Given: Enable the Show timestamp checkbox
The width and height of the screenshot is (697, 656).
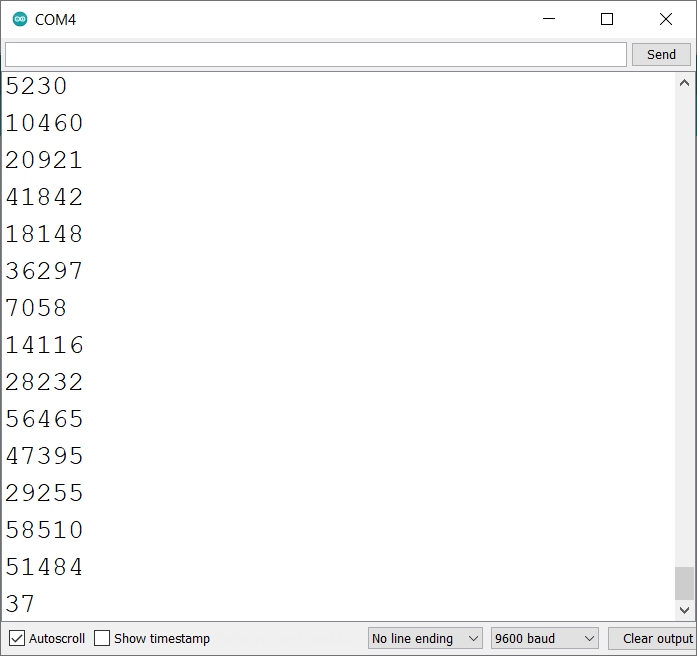Looking at the screenshot, I should click(x=102, y=638).
